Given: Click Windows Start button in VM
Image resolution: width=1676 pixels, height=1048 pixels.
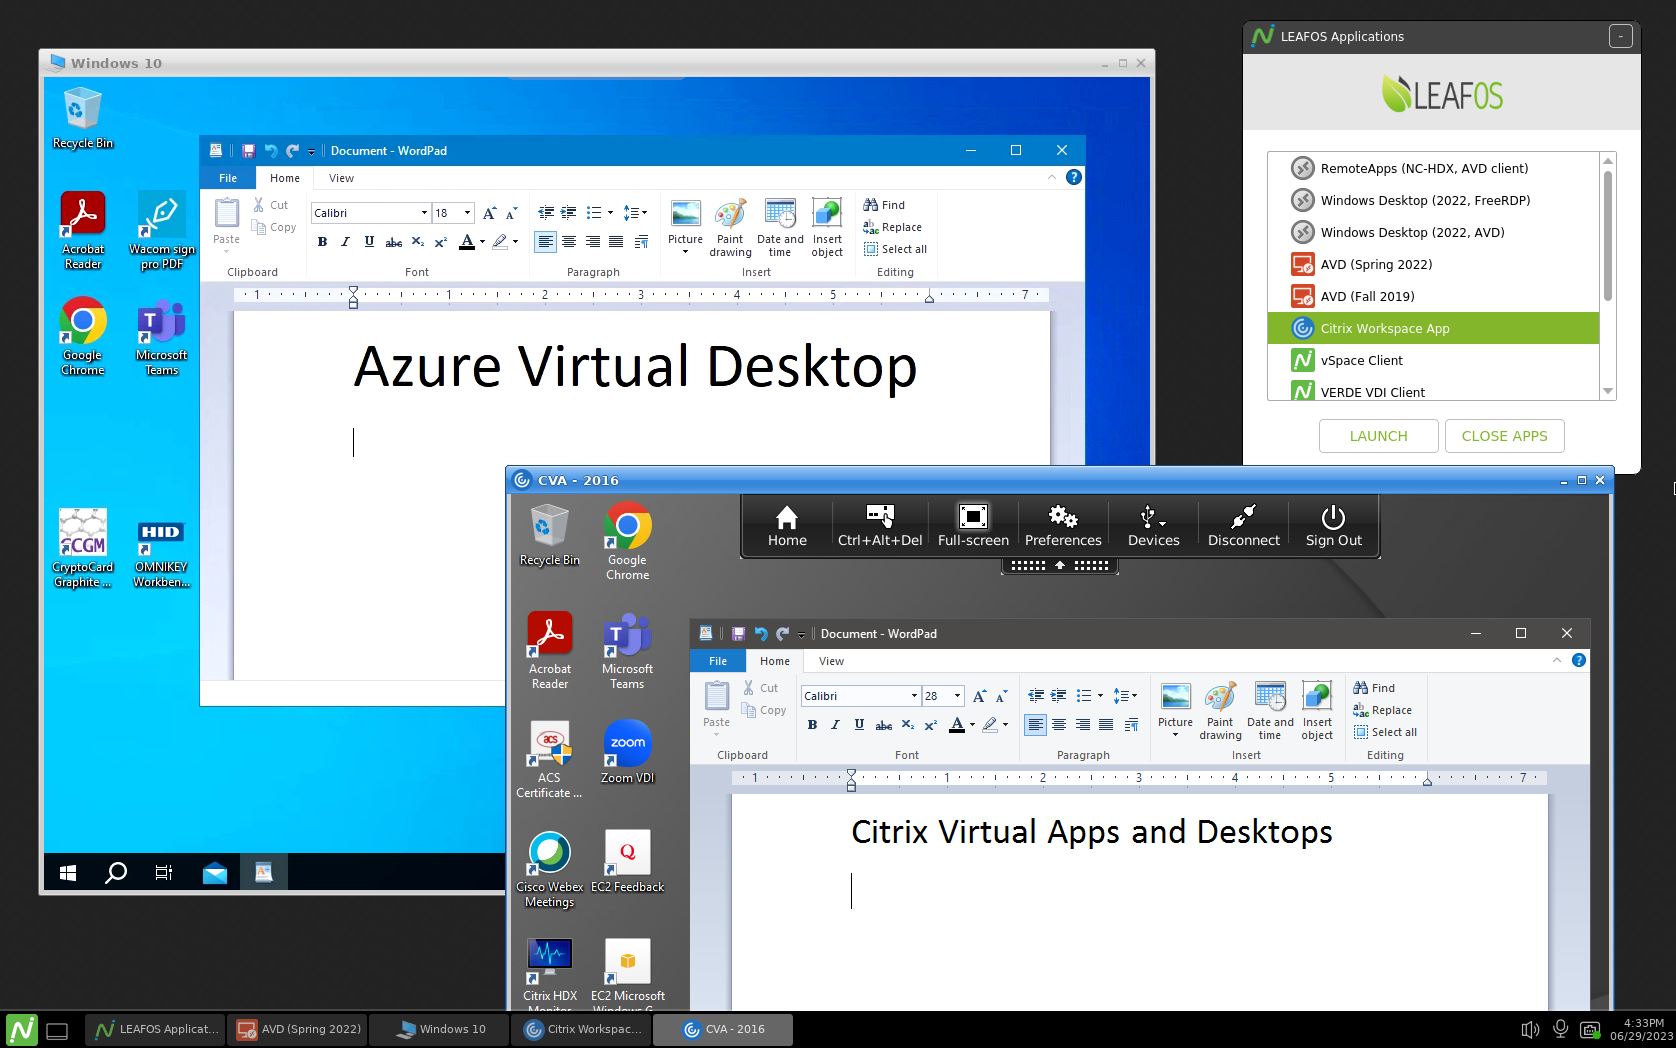Looking at the screenshot, I should point(68,873).
